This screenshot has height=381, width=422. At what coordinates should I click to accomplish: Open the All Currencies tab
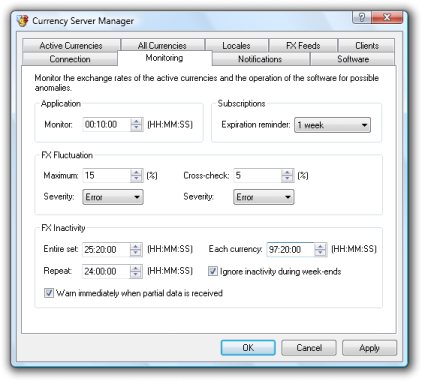[x=162, y=46]
